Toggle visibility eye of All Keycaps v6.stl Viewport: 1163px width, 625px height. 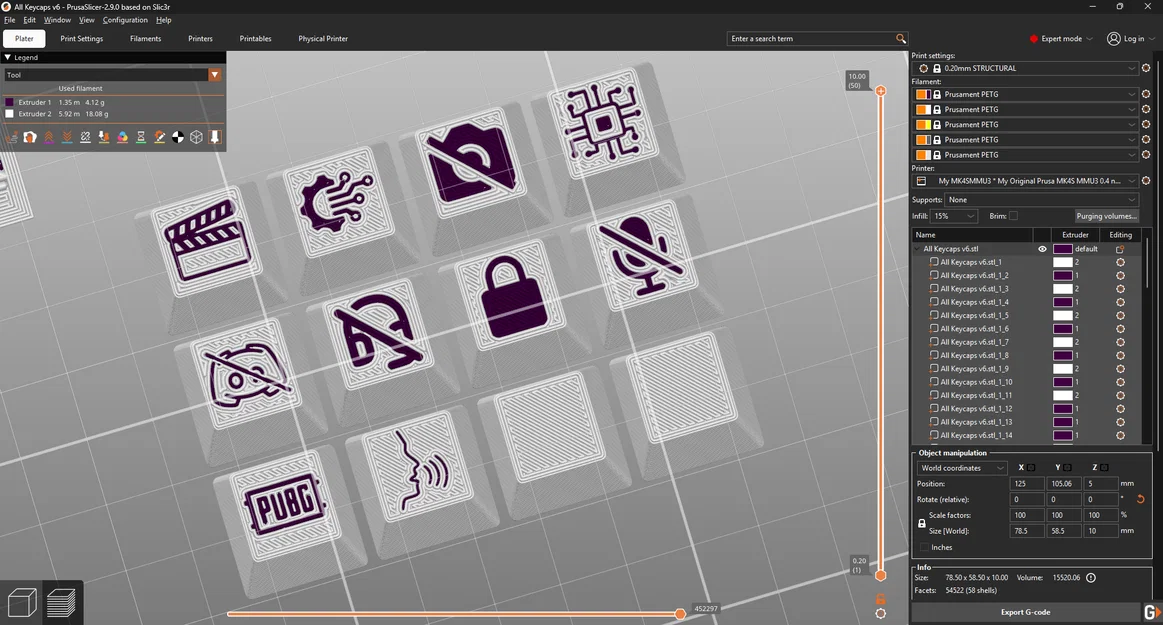point(1042,249)
